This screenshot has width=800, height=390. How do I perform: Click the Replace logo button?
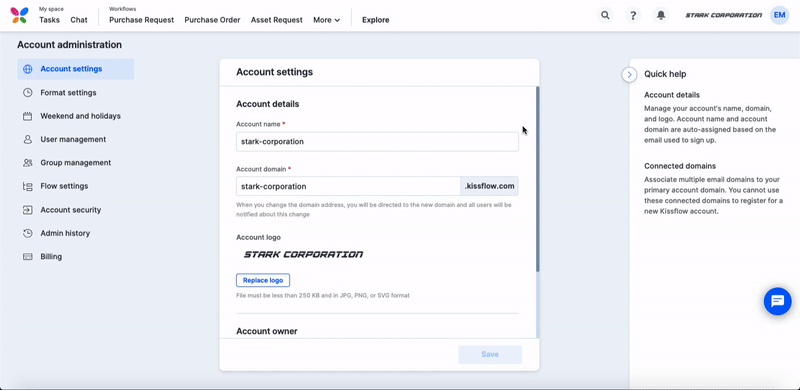coord(263,280)
